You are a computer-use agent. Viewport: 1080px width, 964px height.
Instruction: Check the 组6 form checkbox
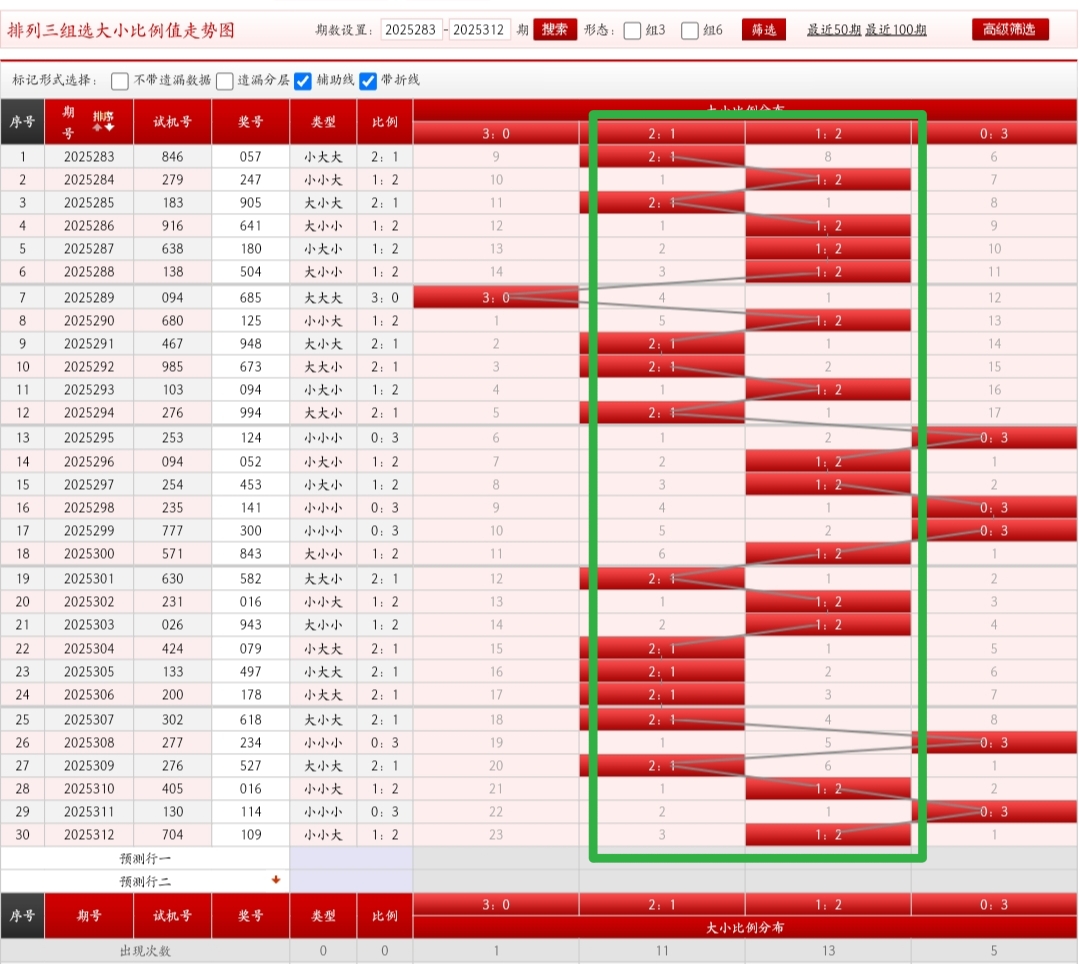(x=690, y=31)
